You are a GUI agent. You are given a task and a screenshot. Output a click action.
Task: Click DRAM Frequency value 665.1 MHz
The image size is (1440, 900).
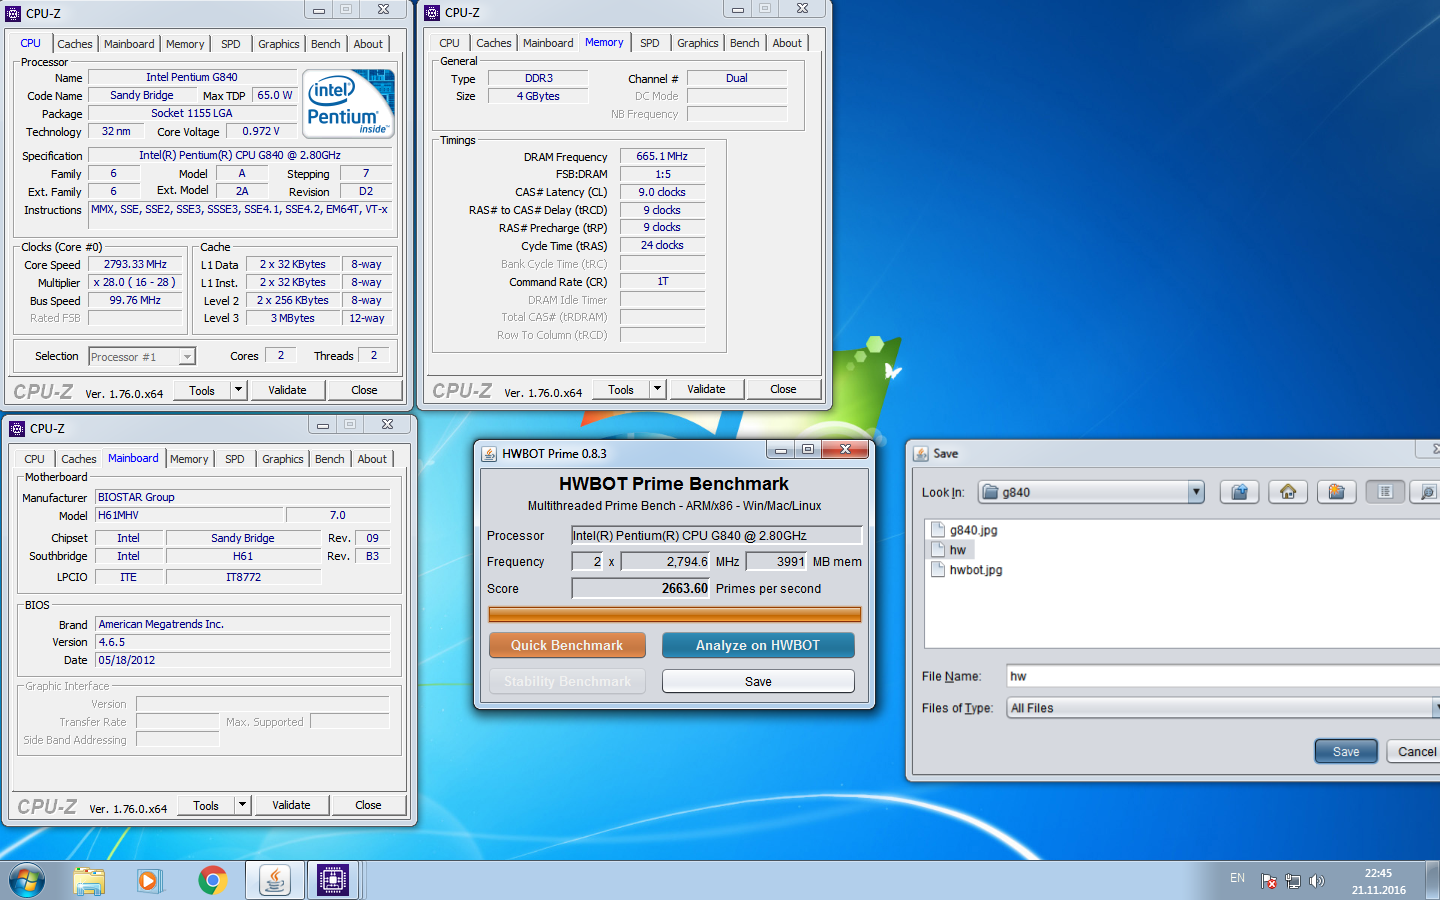662,156
